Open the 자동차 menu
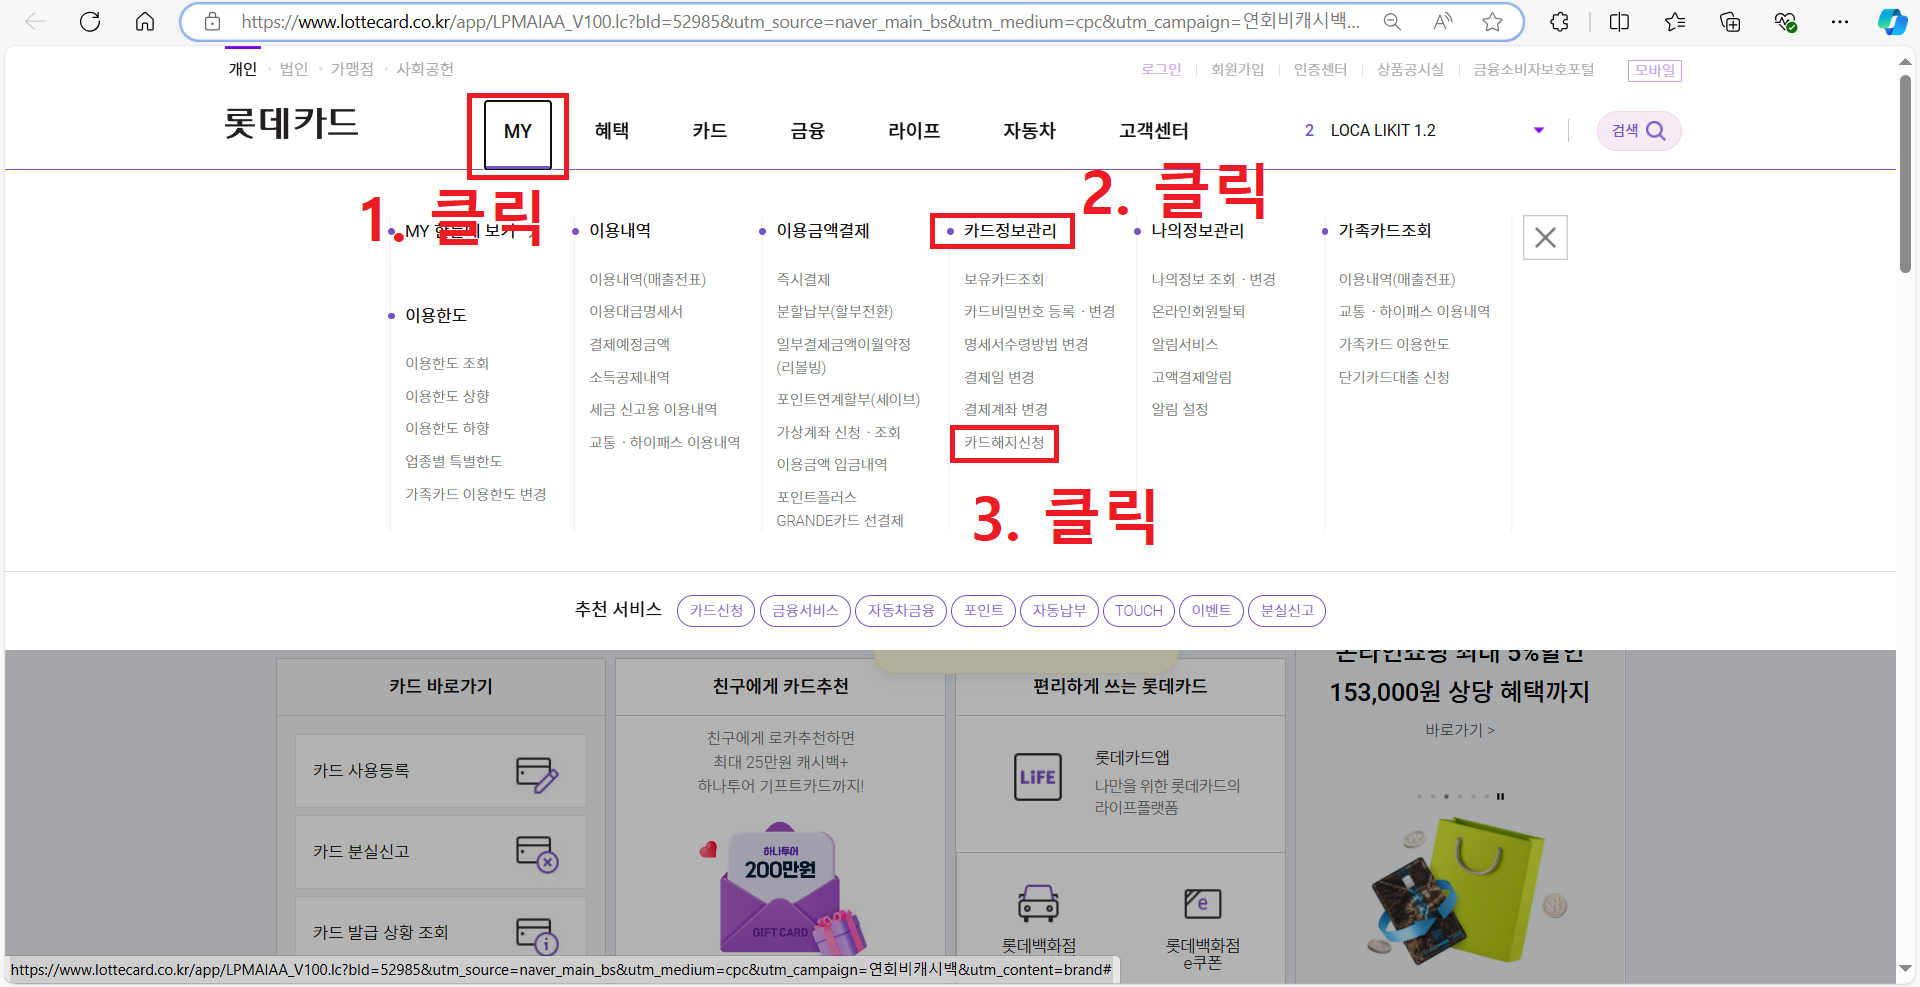The height and width of the screenshot is (987, 1920). click(x=1029, y=131)
